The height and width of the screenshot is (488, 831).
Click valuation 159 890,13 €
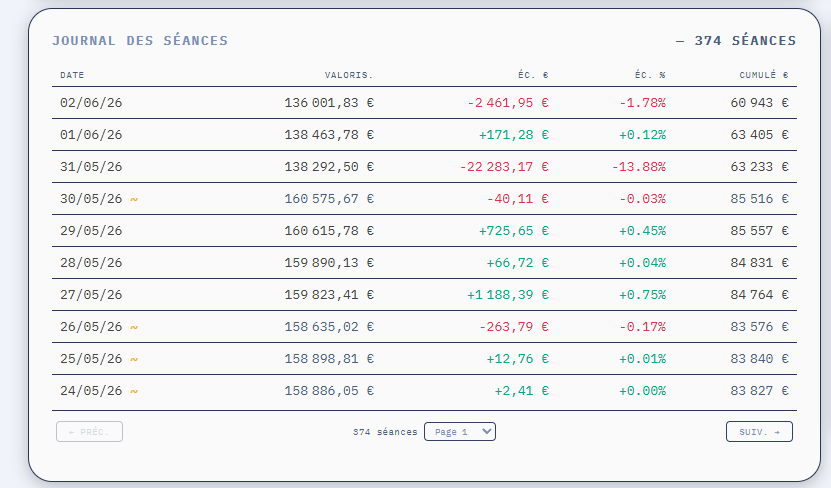[x=329, y=263]
